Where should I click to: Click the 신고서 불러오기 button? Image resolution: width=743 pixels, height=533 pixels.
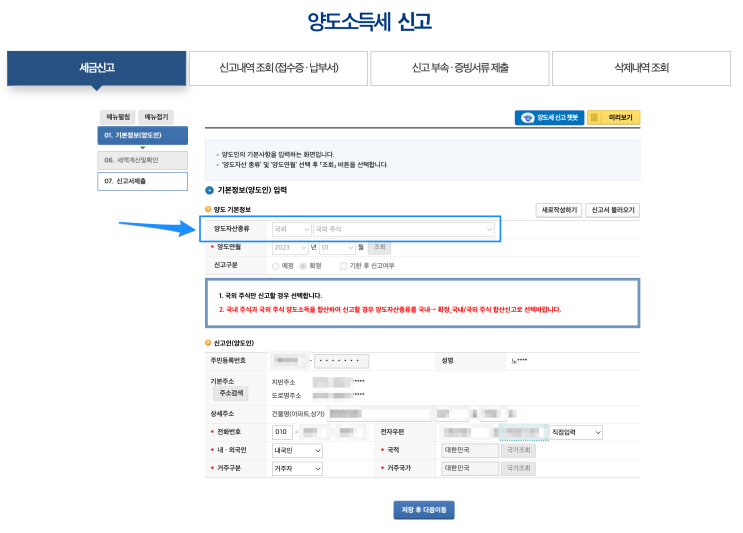(x=613, y=210)
